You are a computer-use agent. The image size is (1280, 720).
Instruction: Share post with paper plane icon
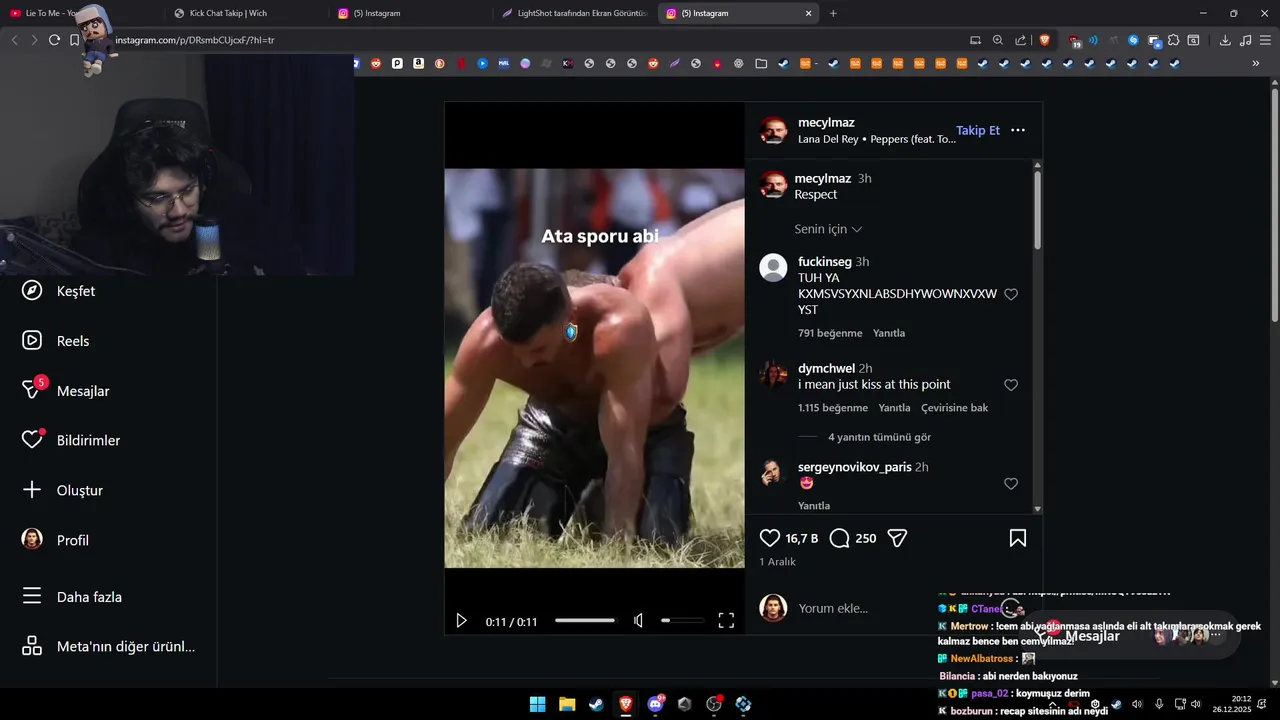pos(897,538)
